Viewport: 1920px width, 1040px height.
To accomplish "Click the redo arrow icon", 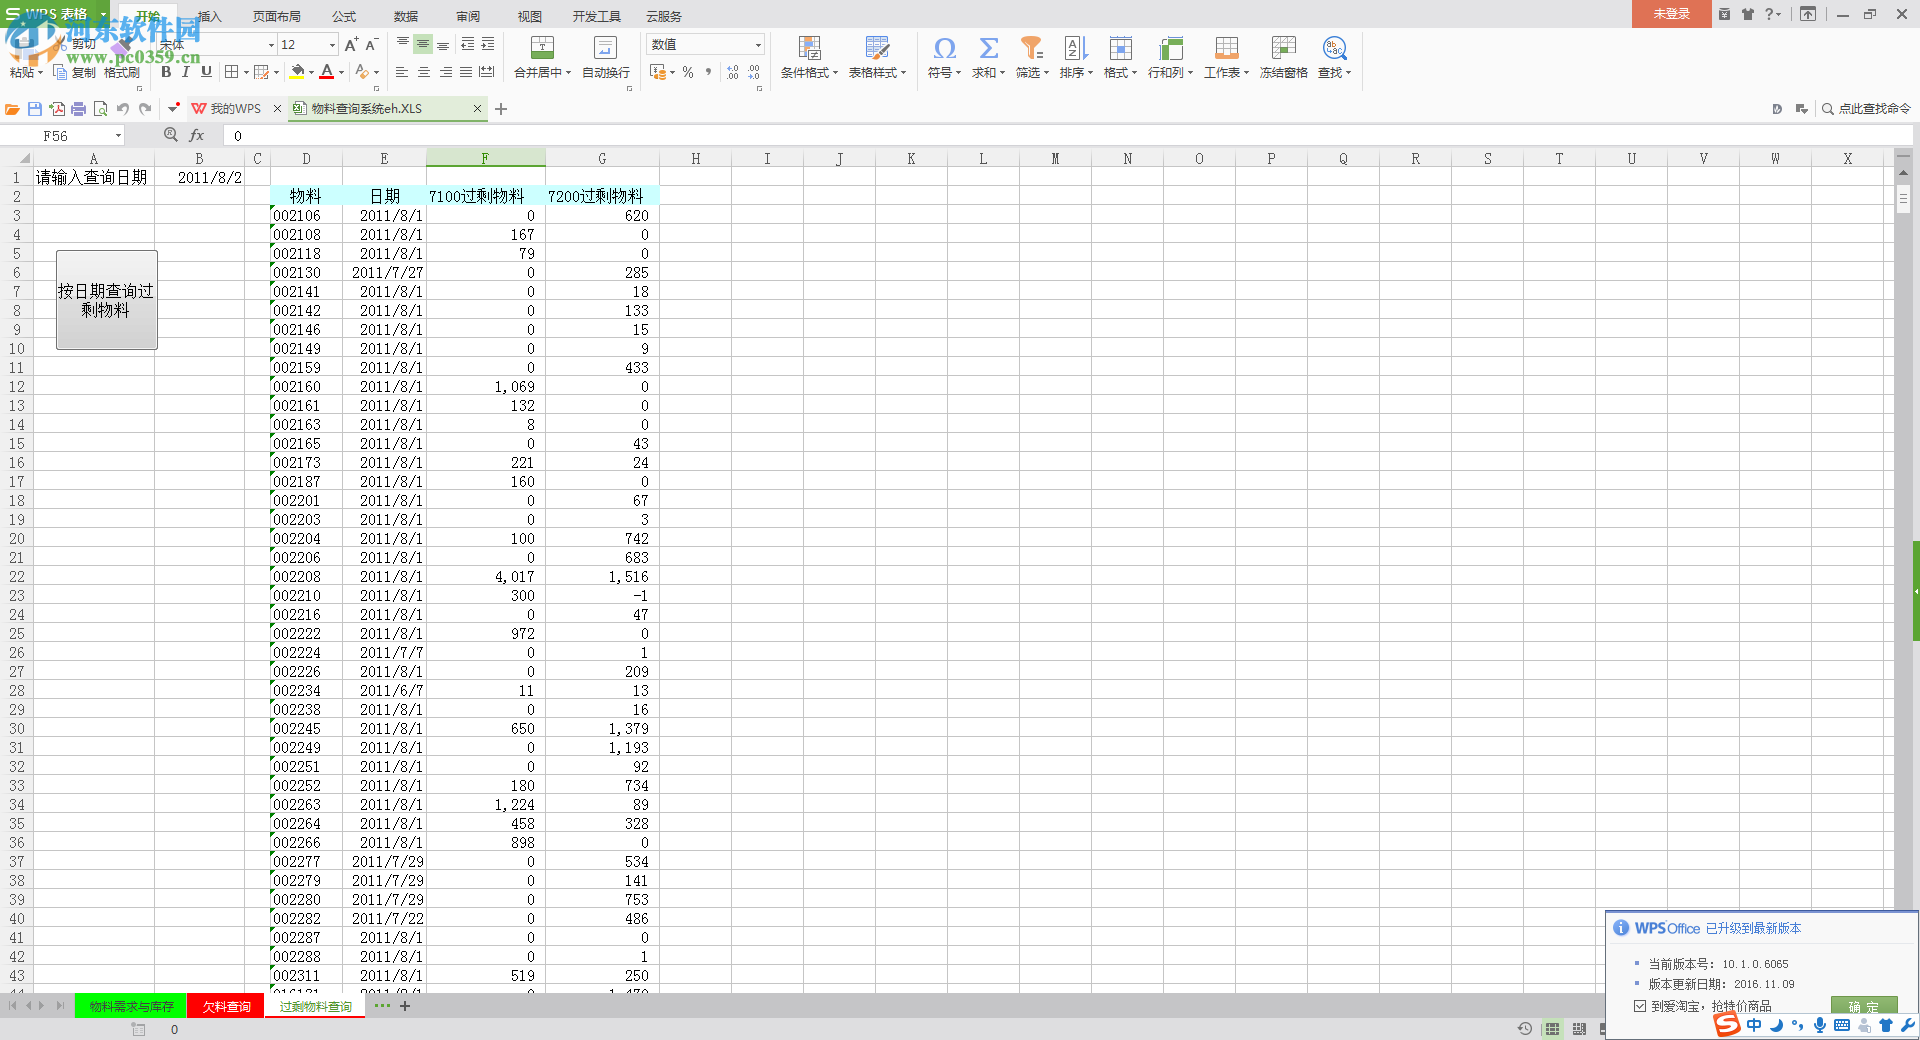I will pos(145,108).
